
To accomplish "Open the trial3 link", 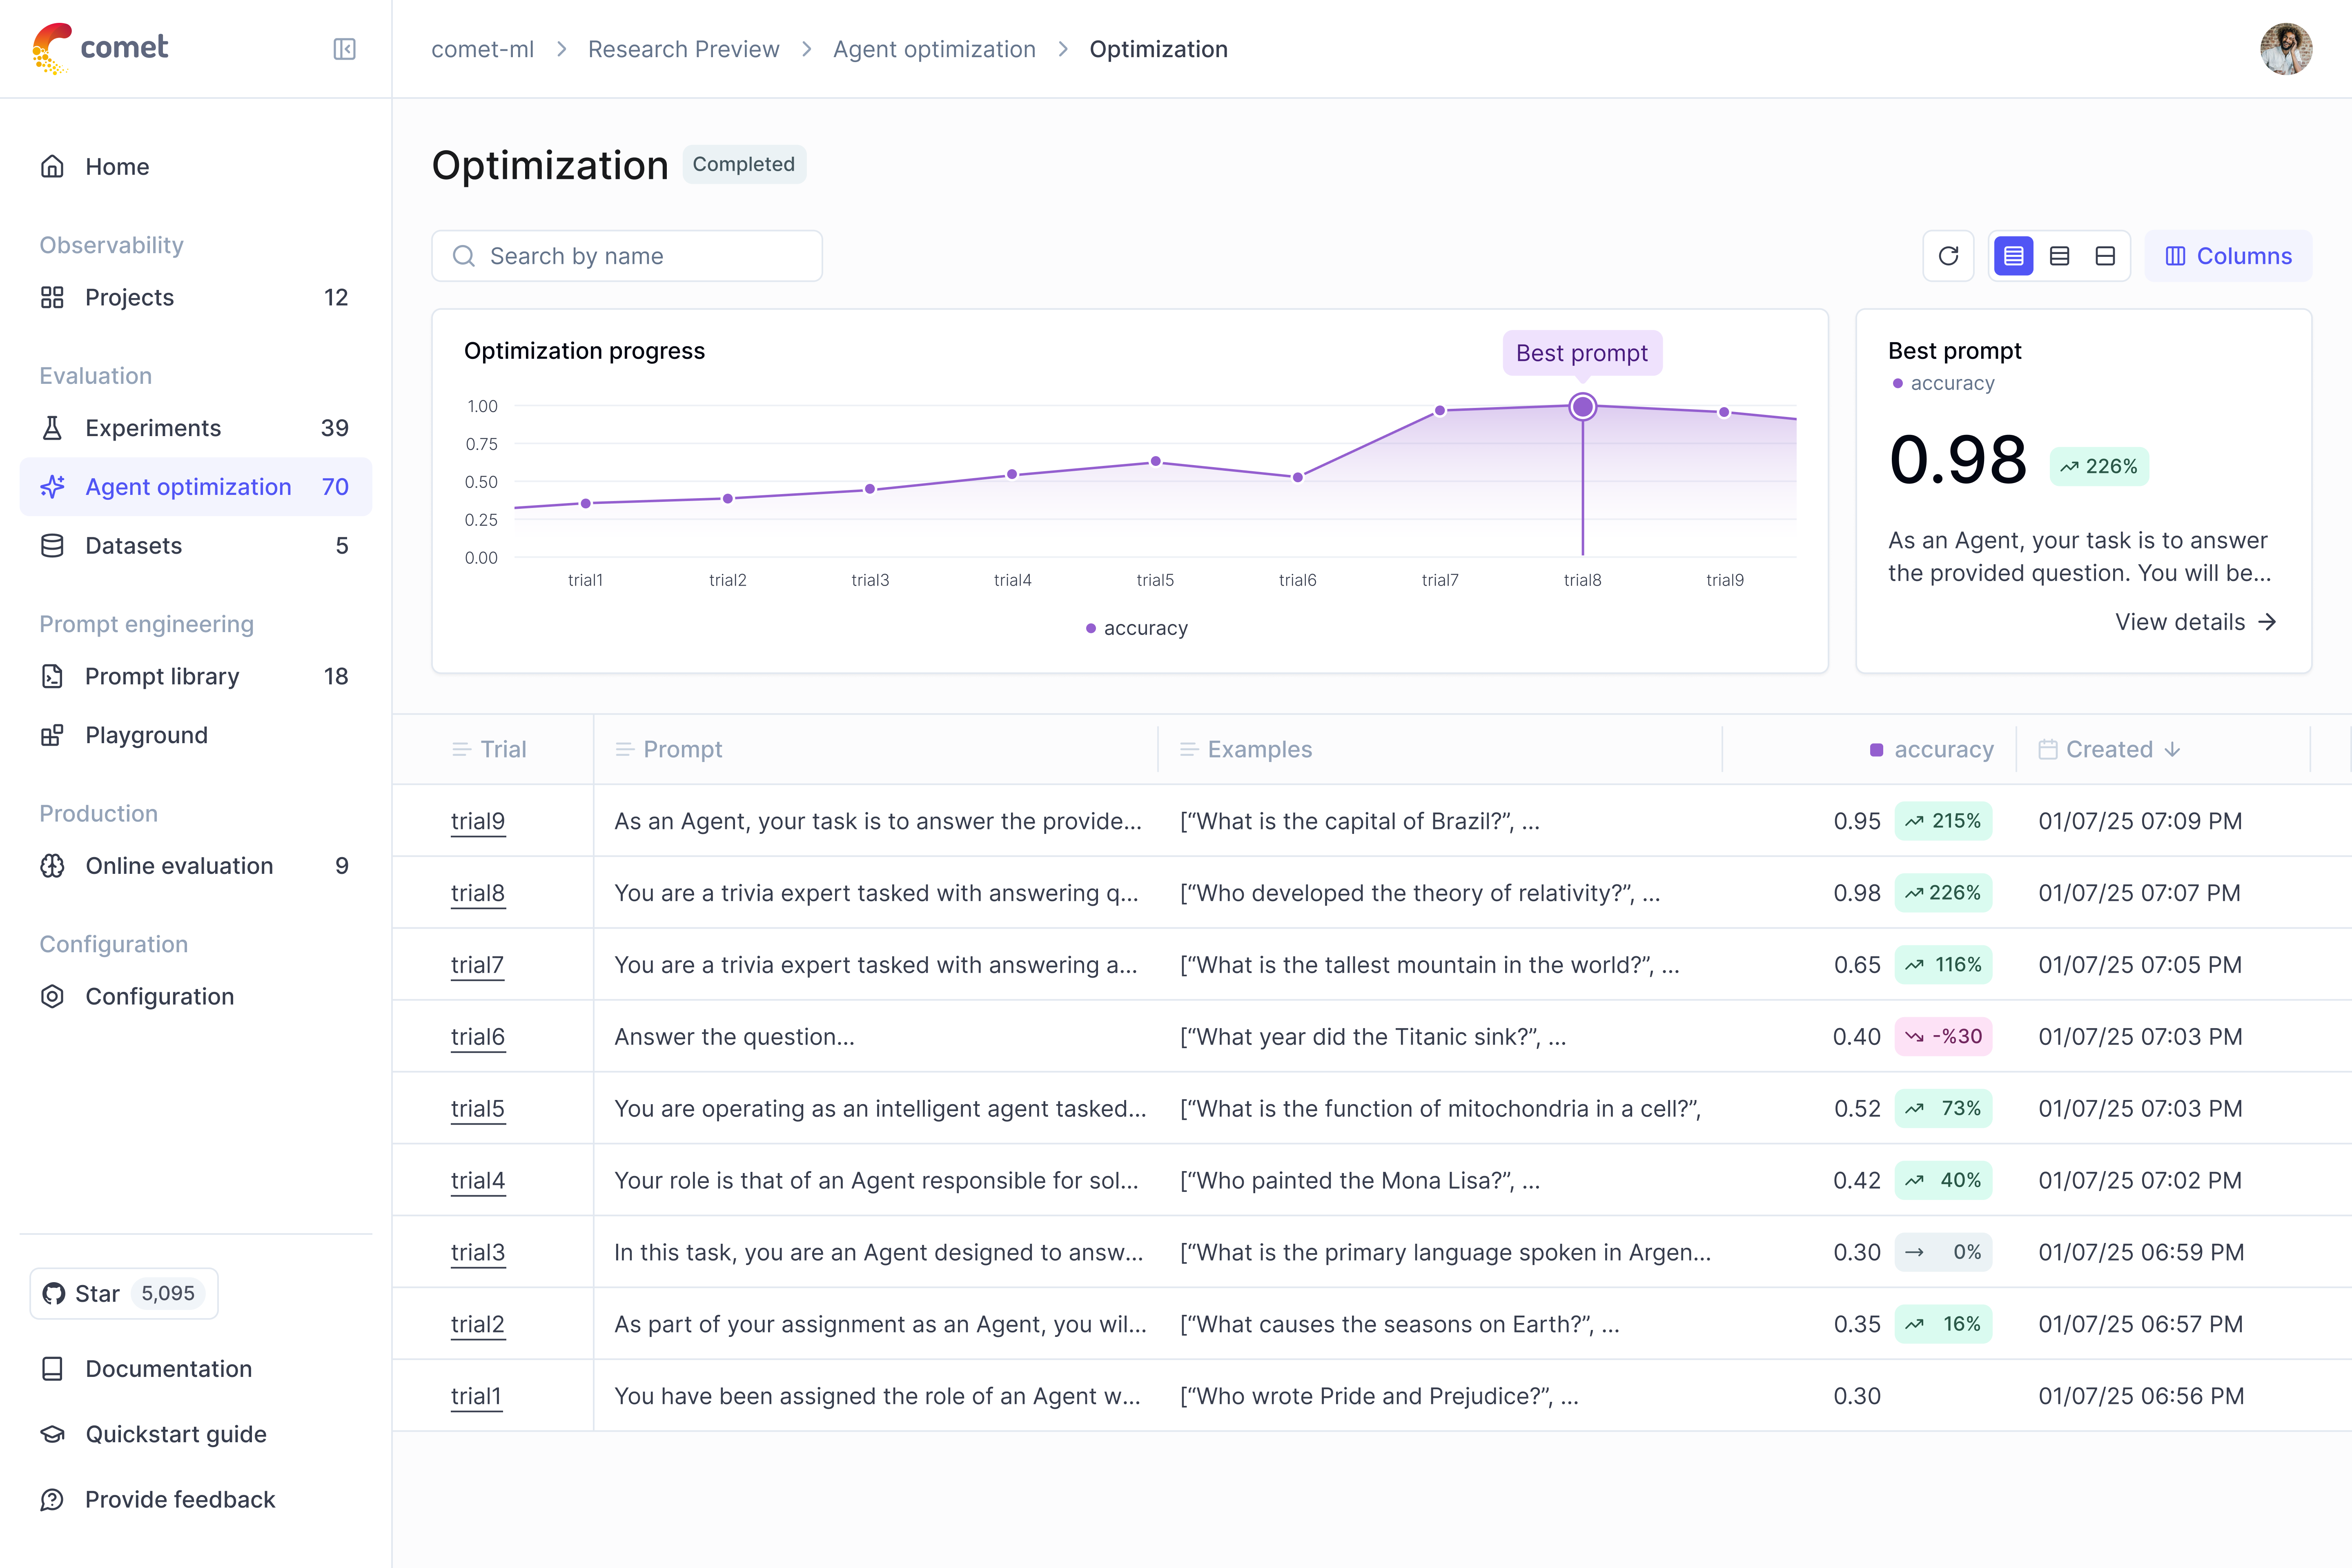I will tap(478, 1253).
